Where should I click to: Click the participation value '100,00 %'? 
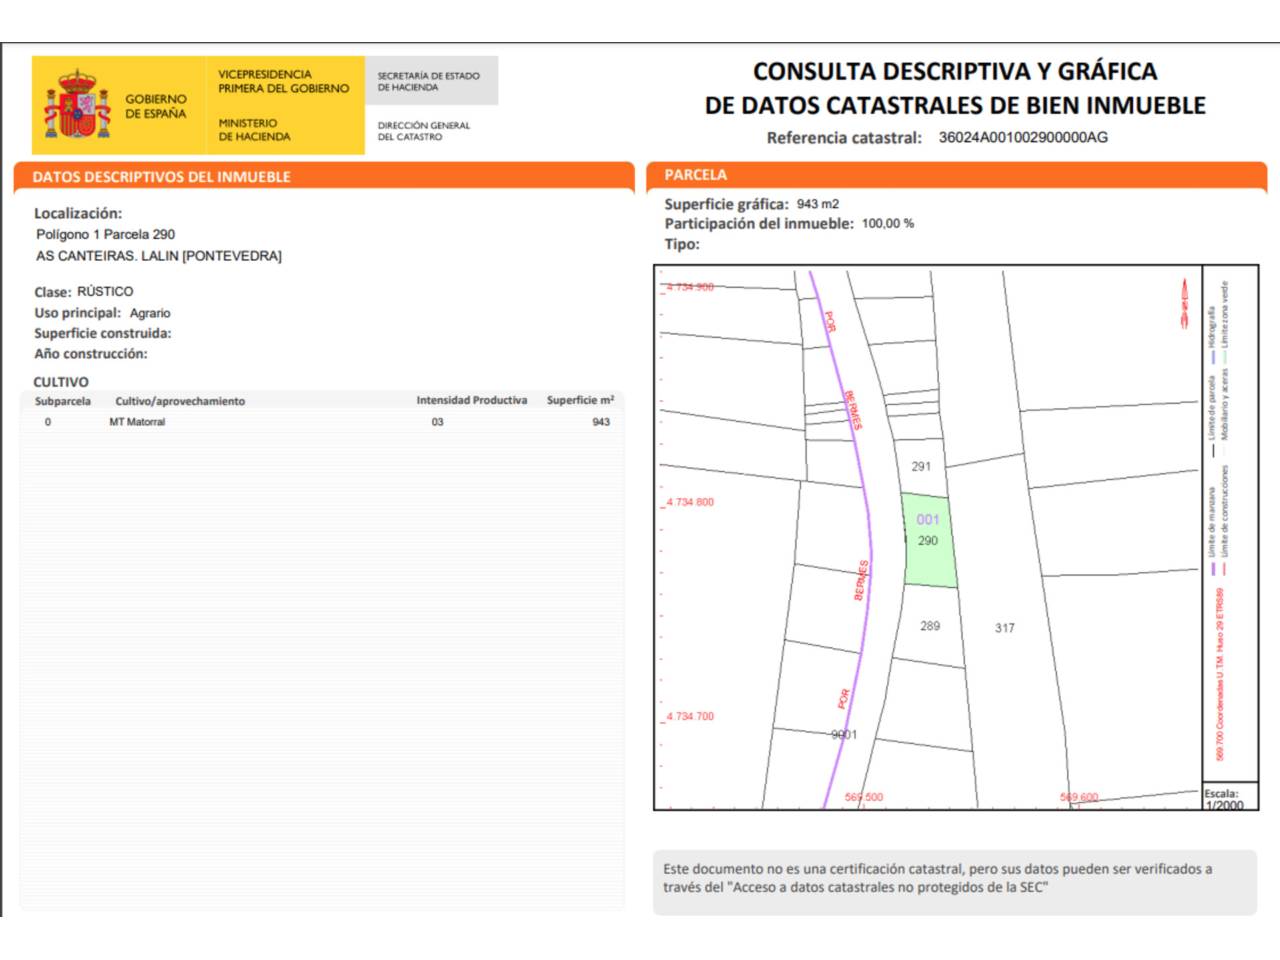pos(888,224)
